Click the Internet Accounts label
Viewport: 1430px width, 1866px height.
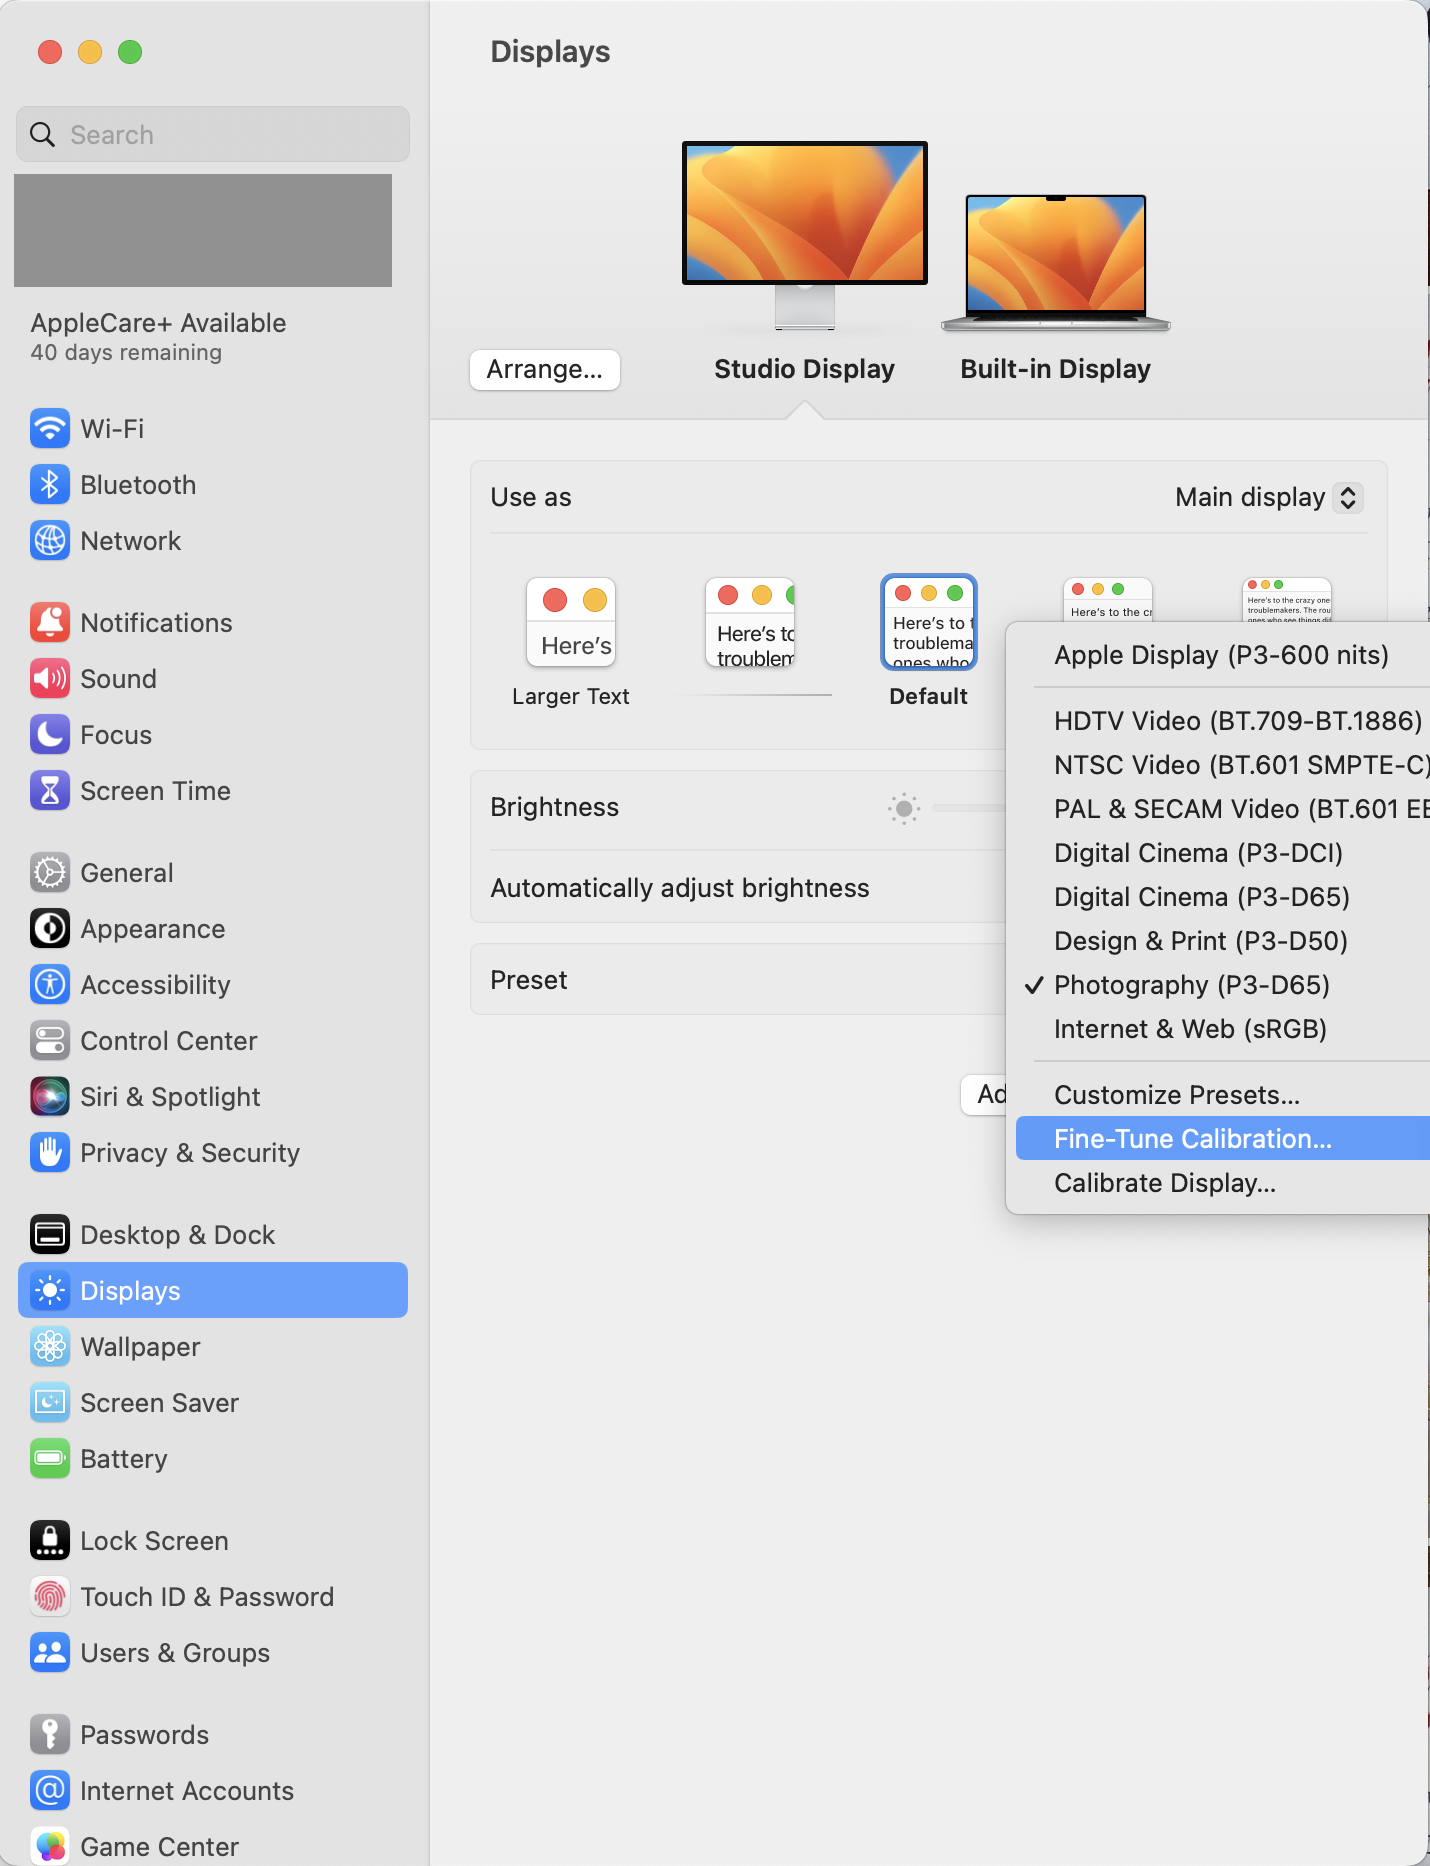point(187,1791)
